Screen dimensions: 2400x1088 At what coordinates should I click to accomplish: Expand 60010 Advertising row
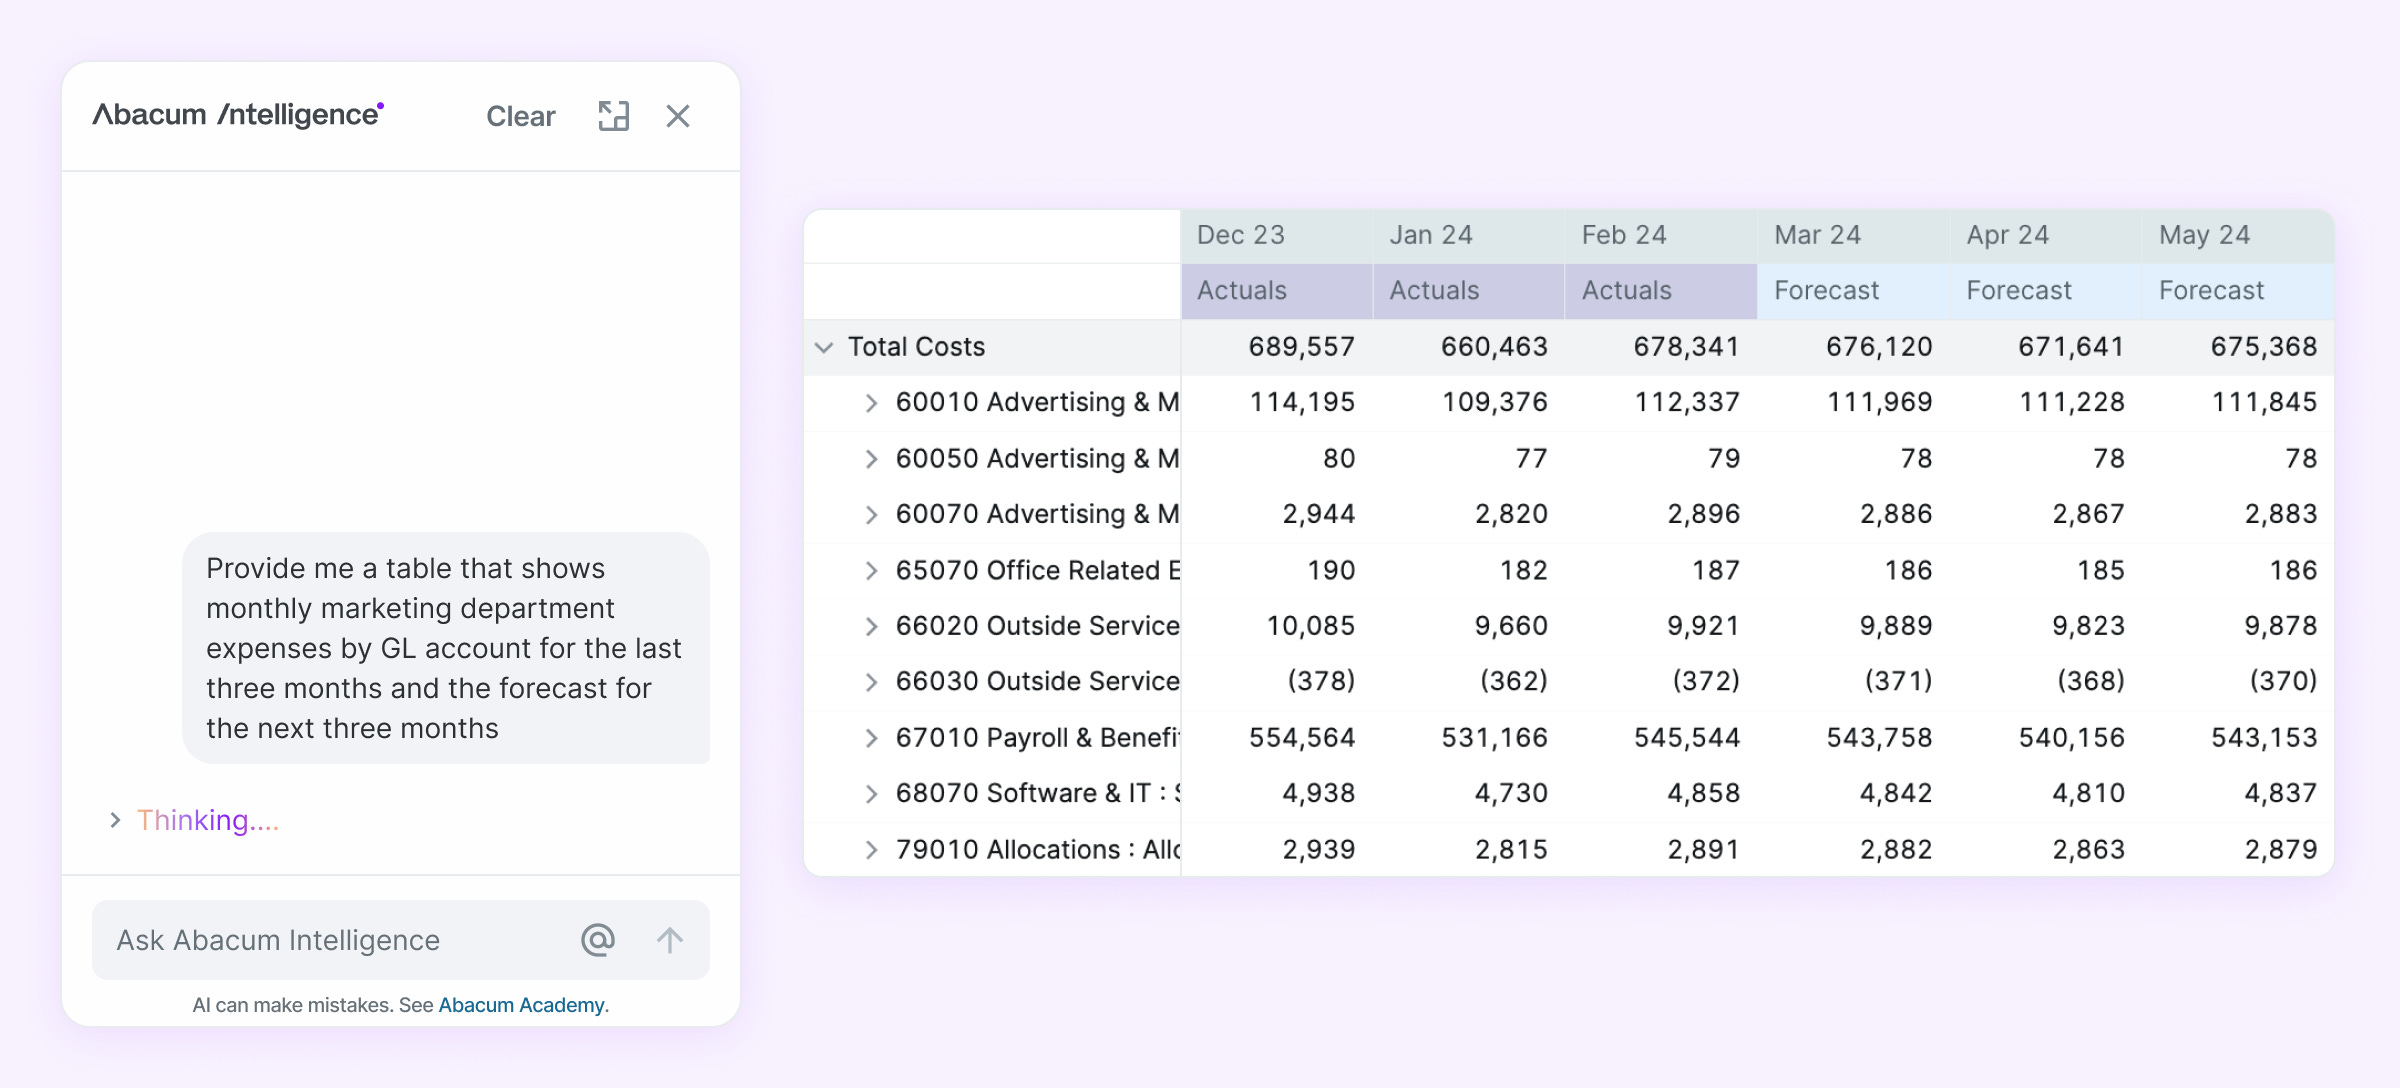coord(871,403)
